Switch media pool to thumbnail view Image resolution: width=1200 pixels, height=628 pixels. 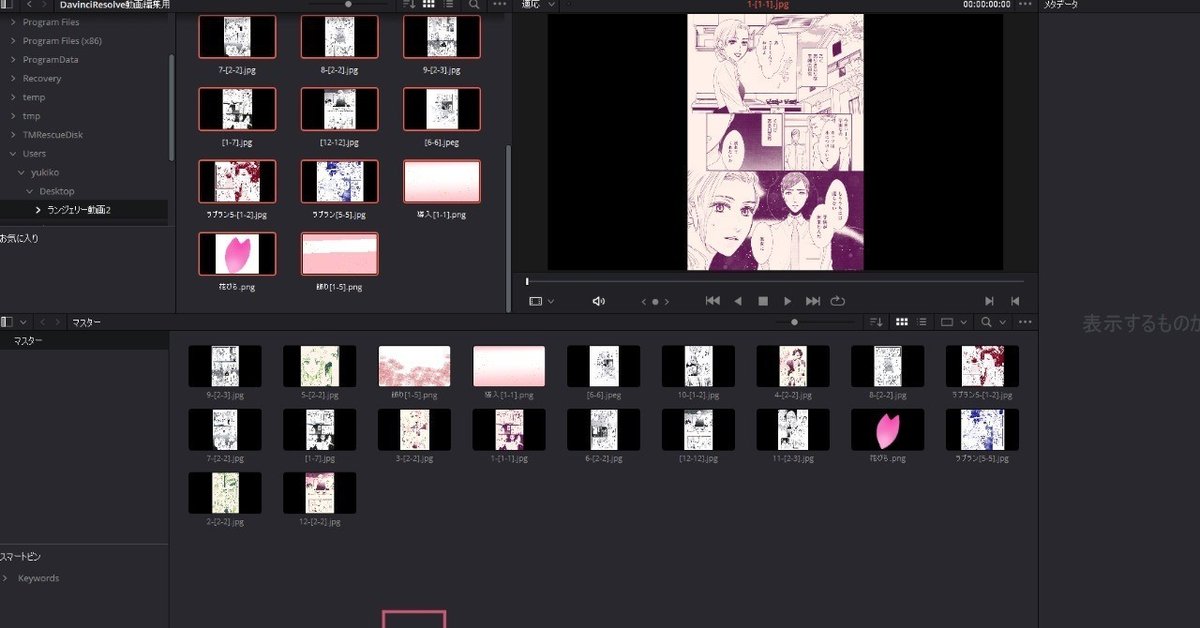[902, 322]
